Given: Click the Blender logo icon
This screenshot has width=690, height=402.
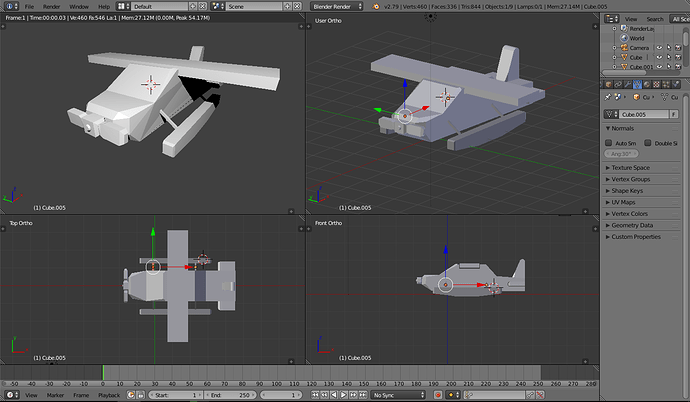Looking at the screenshot, I should (x=375, y=6).
